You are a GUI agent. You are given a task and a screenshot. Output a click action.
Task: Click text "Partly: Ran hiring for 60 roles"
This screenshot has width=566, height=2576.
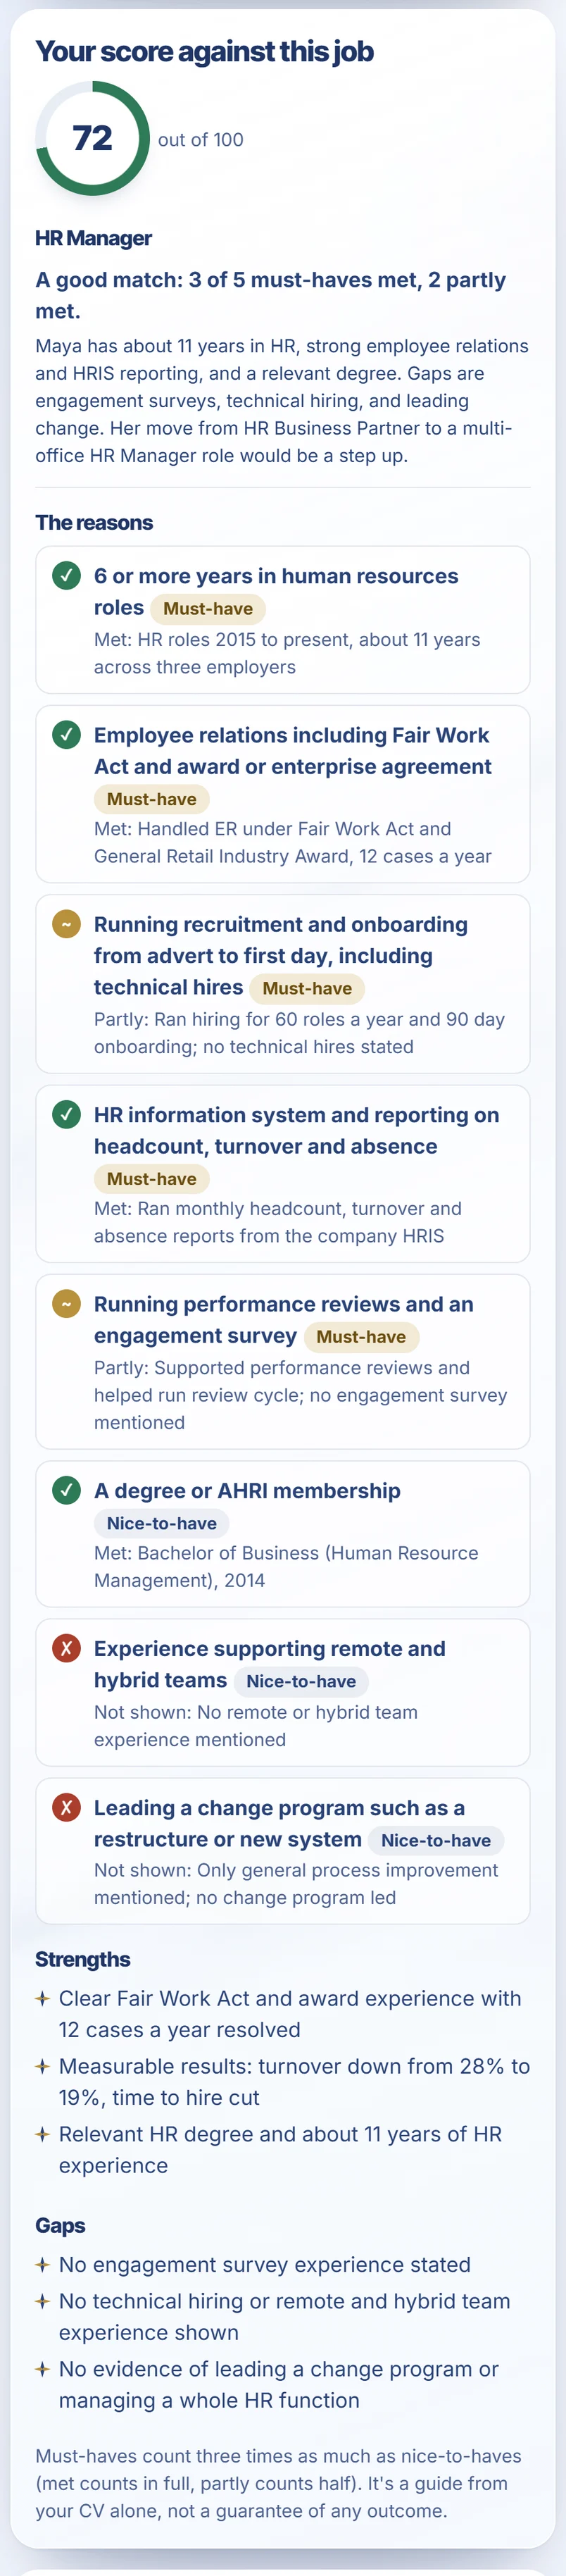coord(300,1032)
